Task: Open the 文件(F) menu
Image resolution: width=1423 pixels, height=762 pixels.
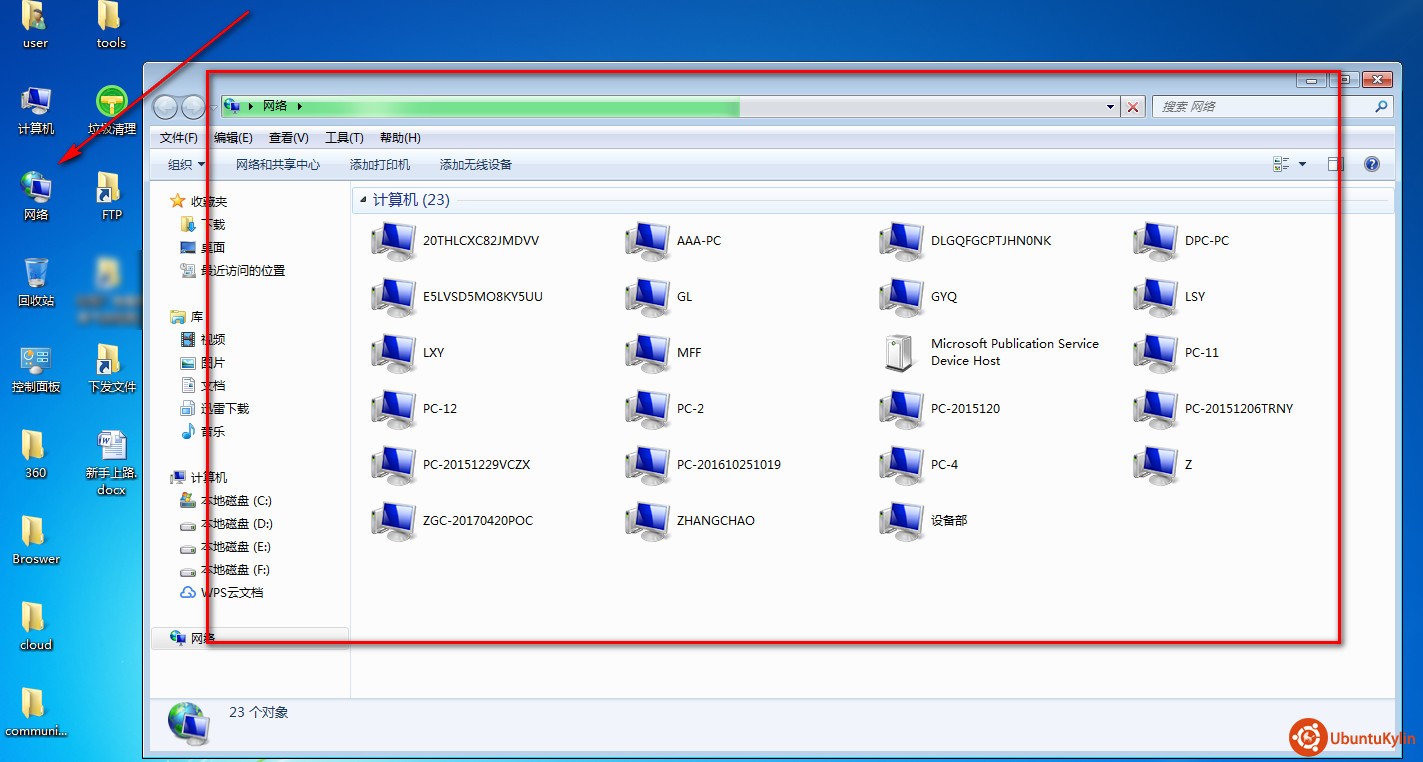Action: coord(179,138)
